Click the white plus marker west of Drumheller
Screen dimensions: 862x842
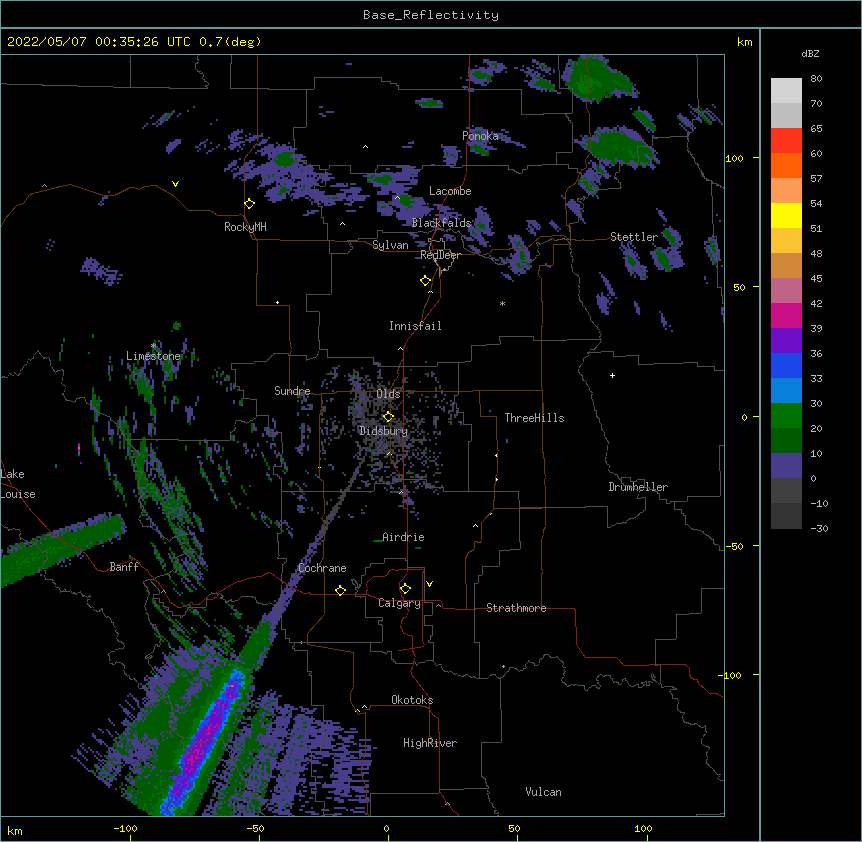tap(612, 375)
